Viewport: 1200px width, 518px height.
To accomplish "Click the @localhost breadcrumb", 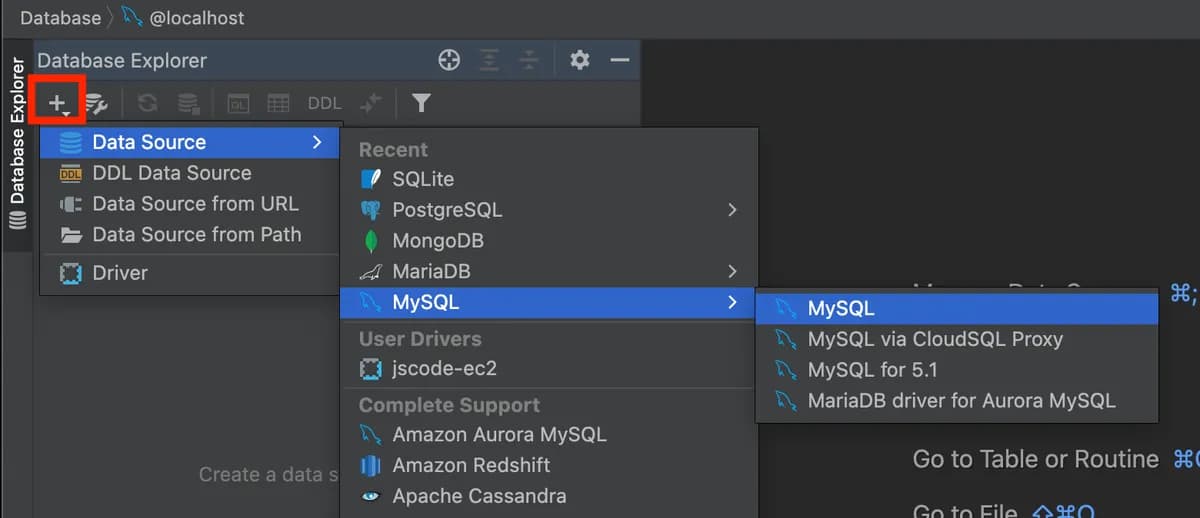I will tap(196, 18).
